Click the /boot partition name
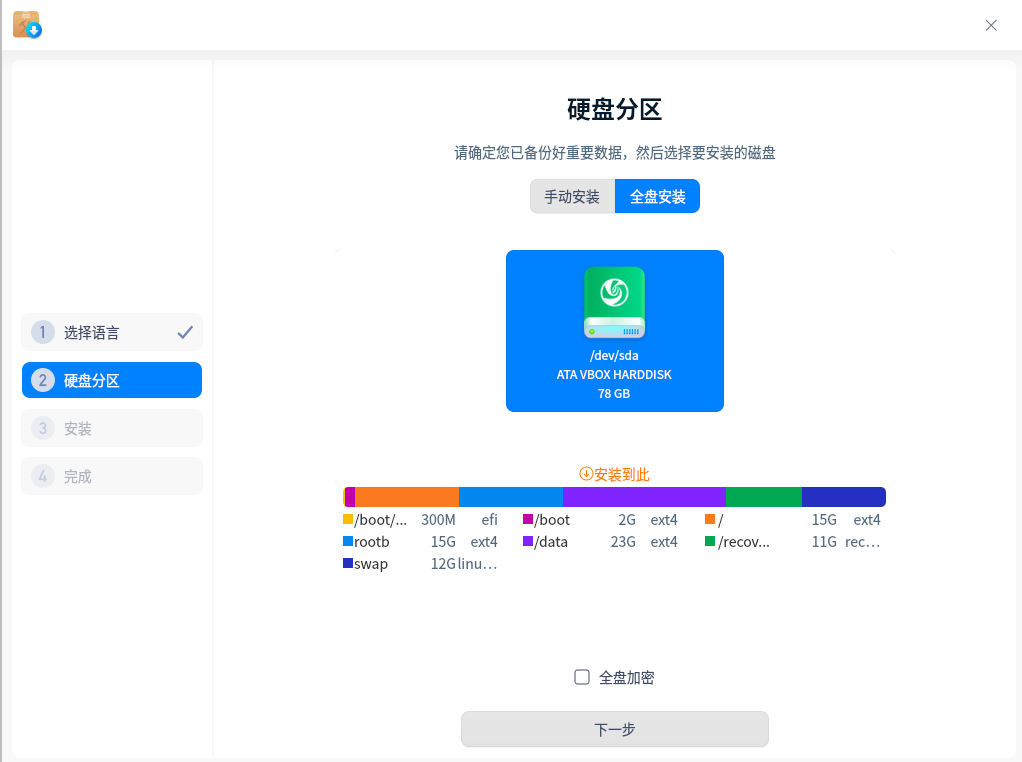This screenshot has height=762, width=1022. click(552, 520)
